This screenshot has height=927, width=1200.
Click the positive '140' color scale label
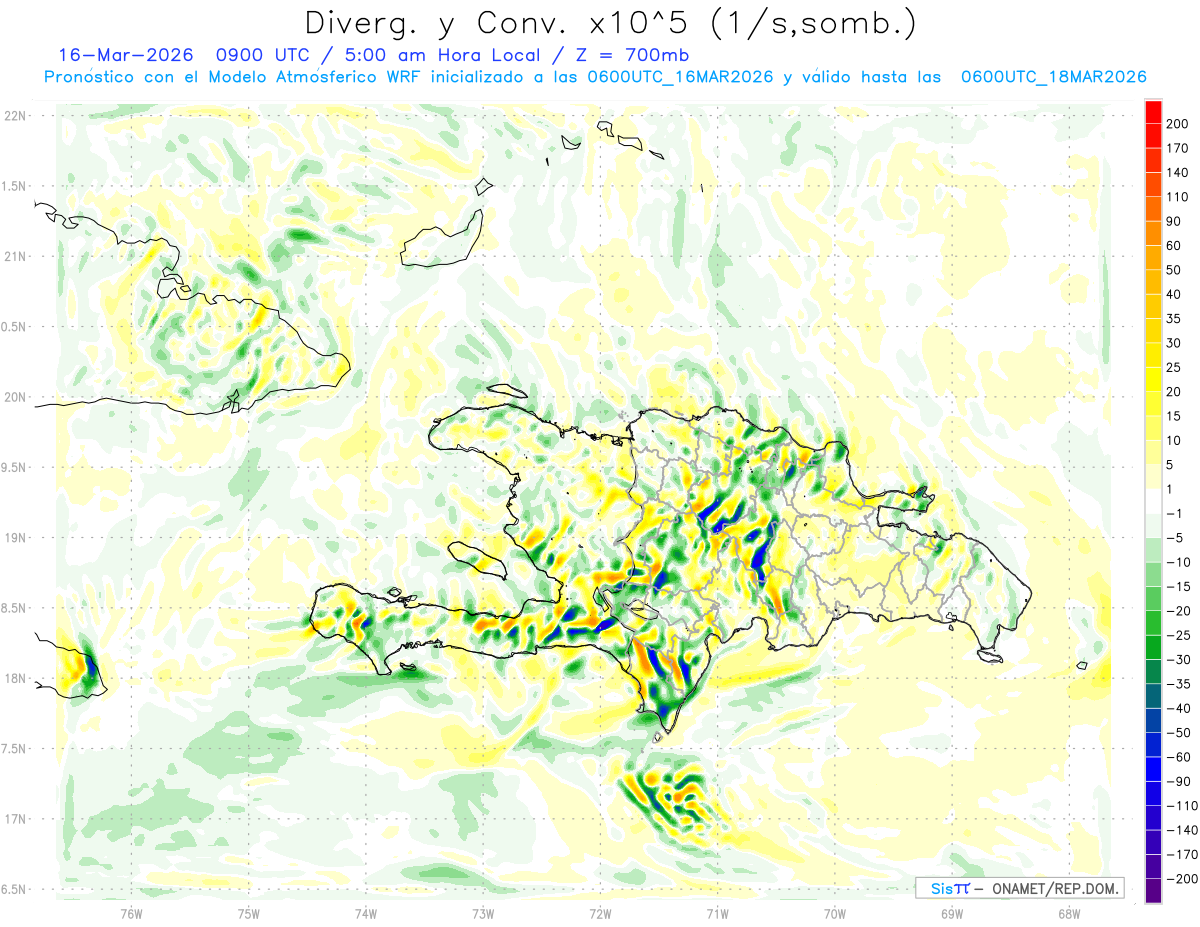tap(1177, 172)
